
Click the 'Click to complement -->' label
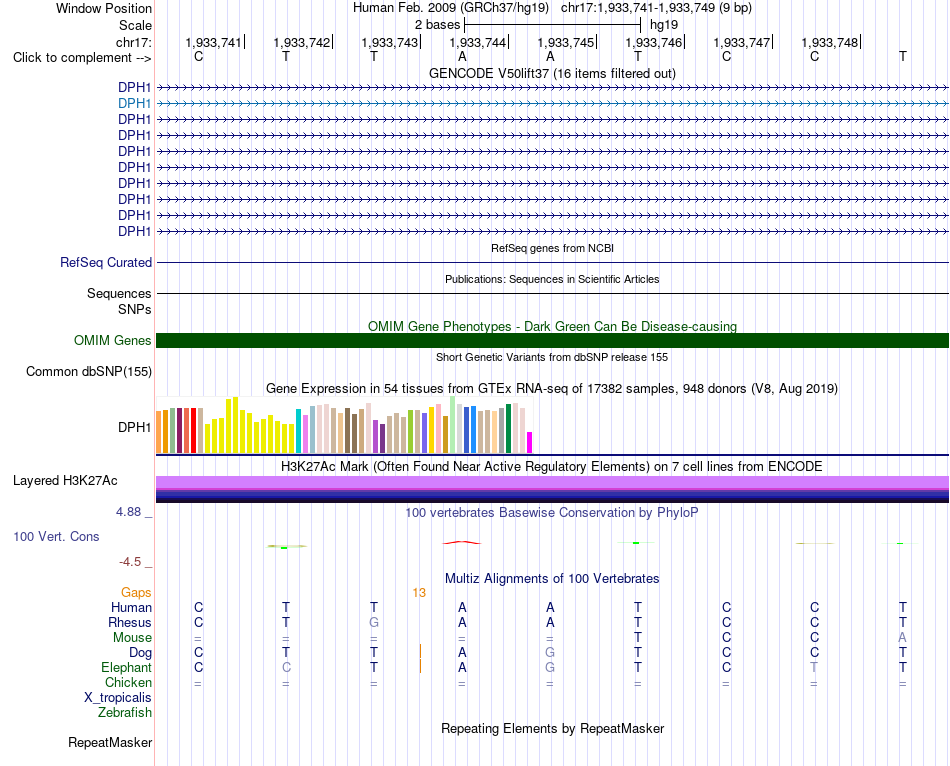tap(82, 58)
